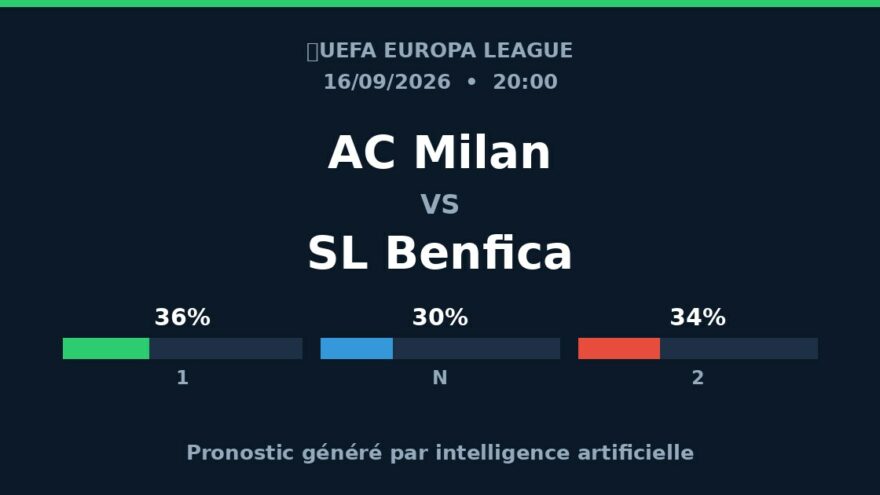880x495 pixels.
Task: Select the match date 16/09/2026
Action: [387, 82]
